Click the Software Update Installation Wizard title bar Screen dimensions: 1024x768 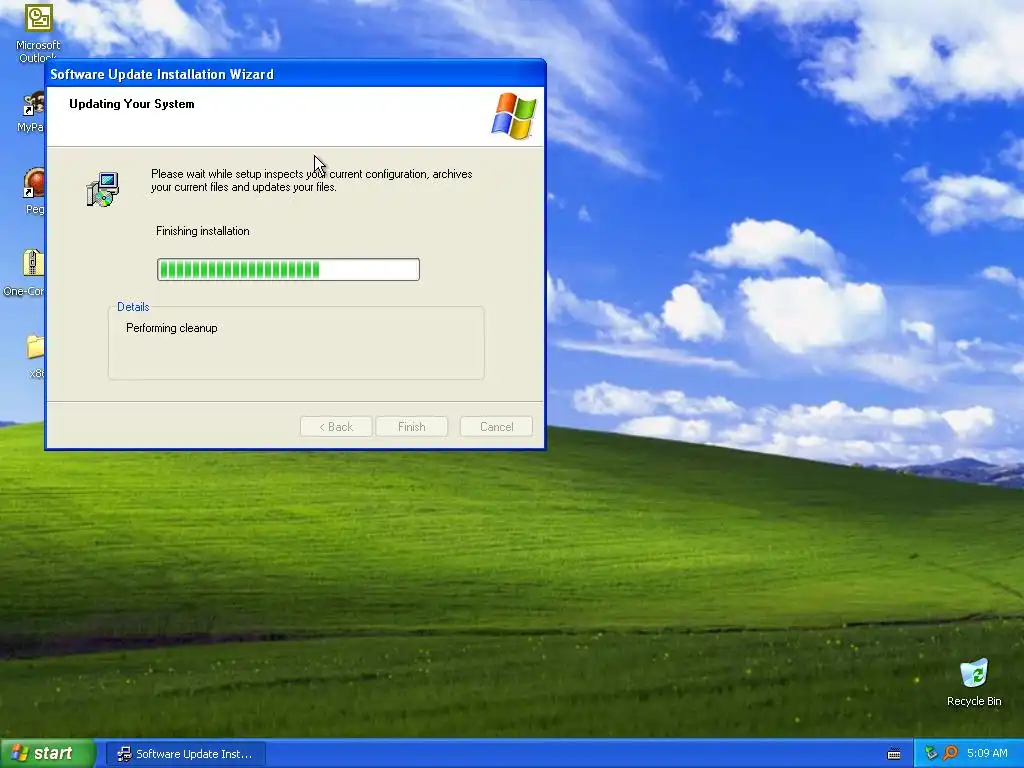click(295, 74)
